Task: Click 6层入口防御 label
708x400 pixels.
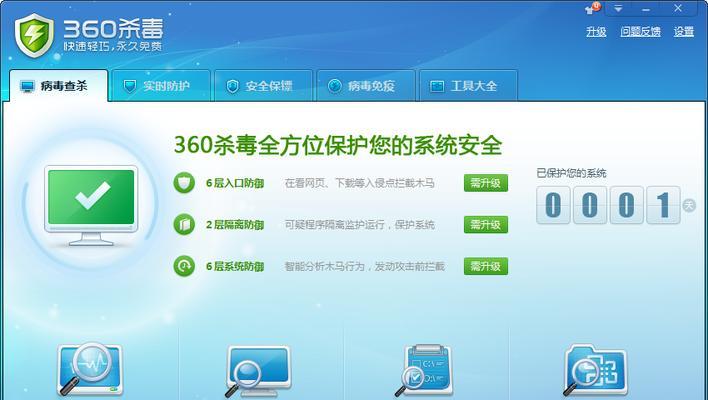Action: [235, 183]
